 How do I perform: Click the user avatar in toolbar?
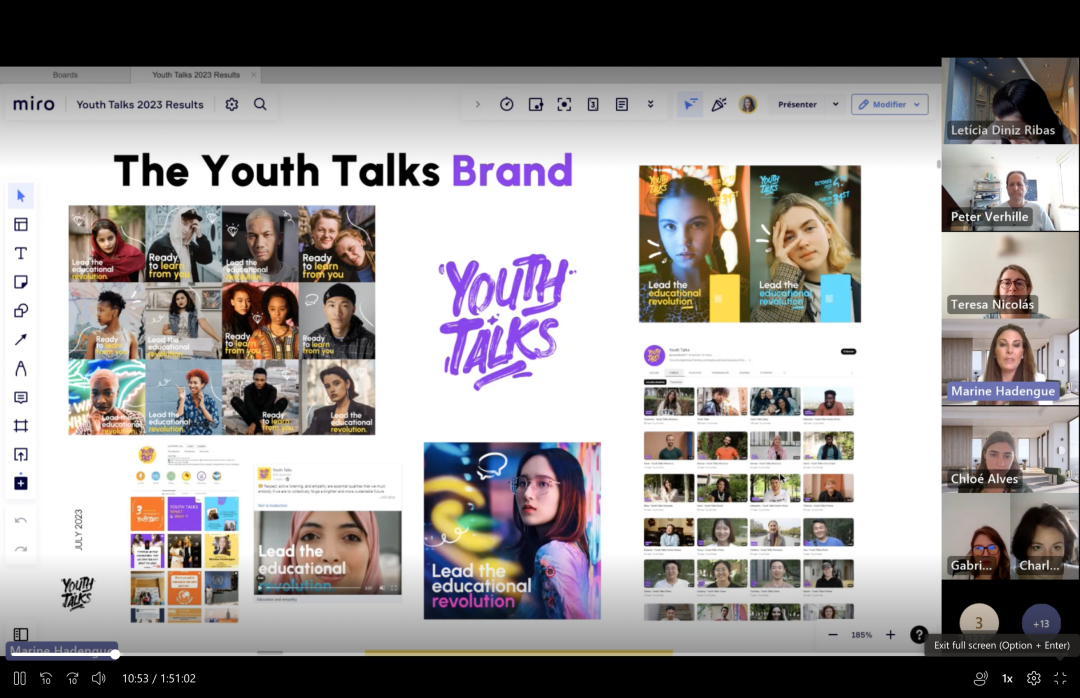pos(747,104)
